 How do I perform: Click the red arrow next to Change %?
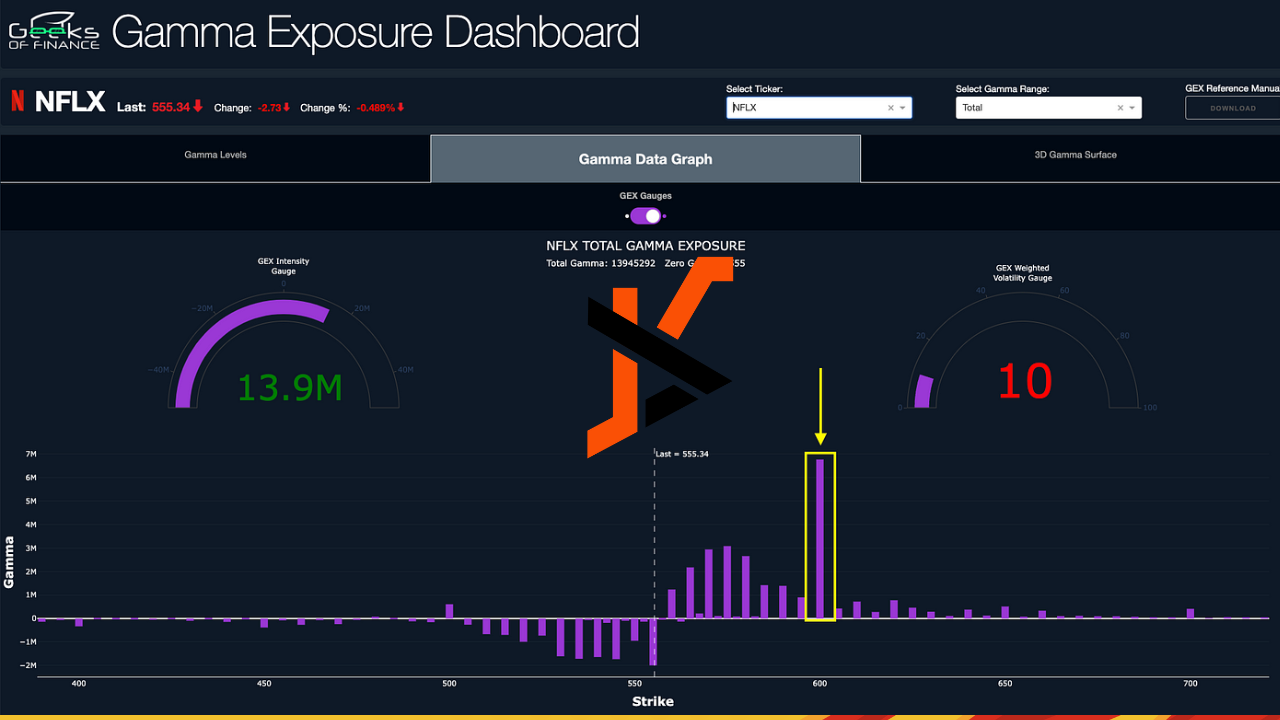click(401, 107)
